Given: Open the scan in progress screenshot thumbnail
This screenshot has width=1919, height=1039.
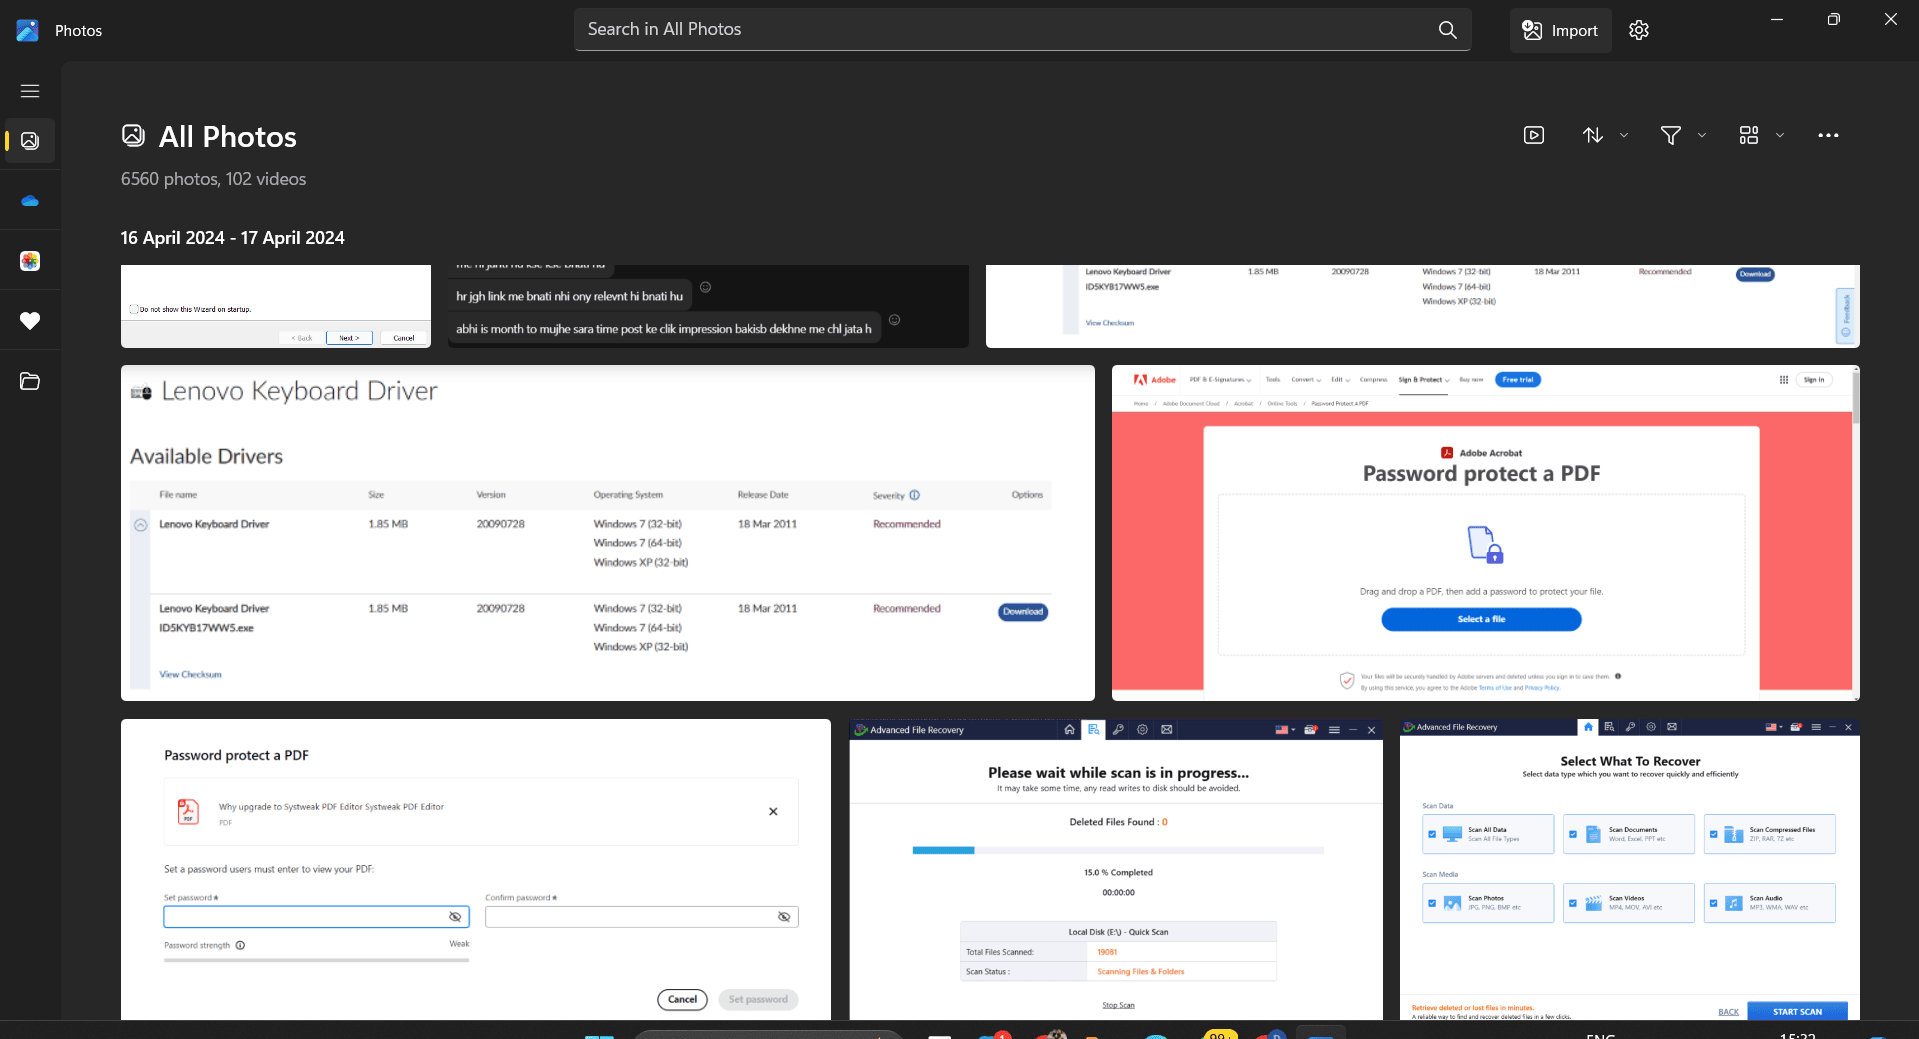Looking at the screenshot, I should (1116, 869).
